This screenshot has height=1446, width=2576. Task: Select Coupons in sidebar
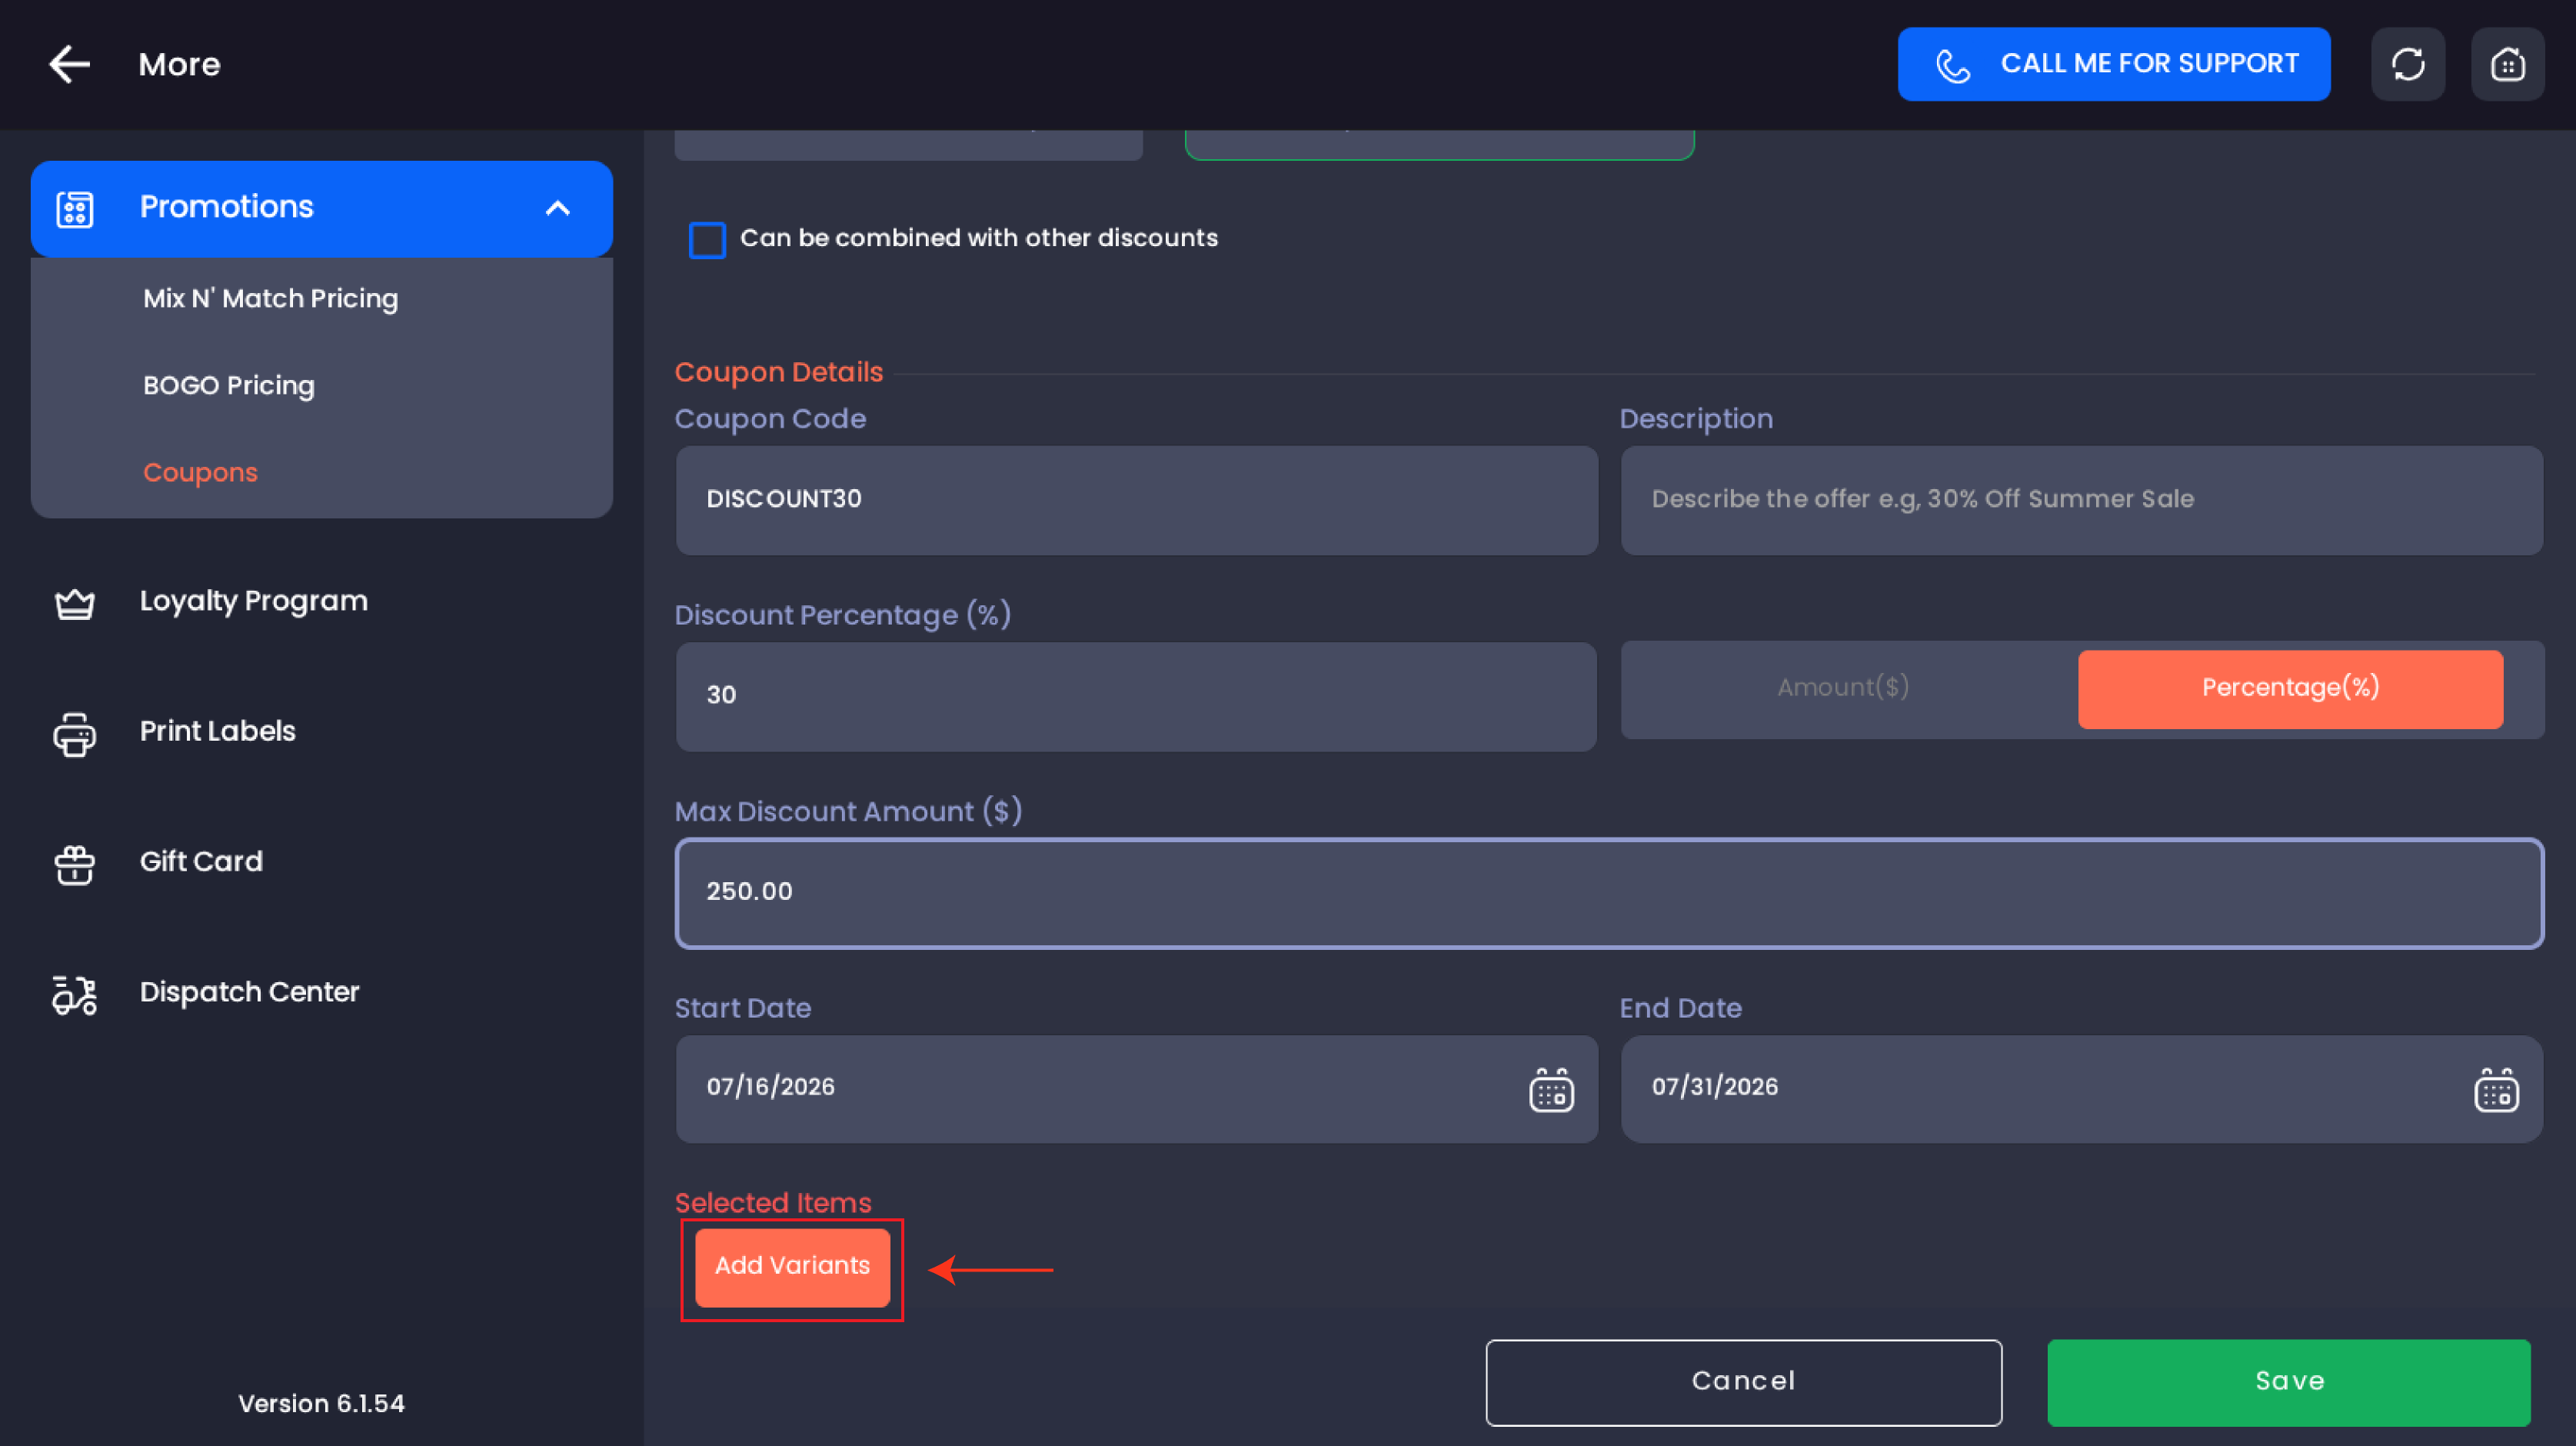click(200, 472)
